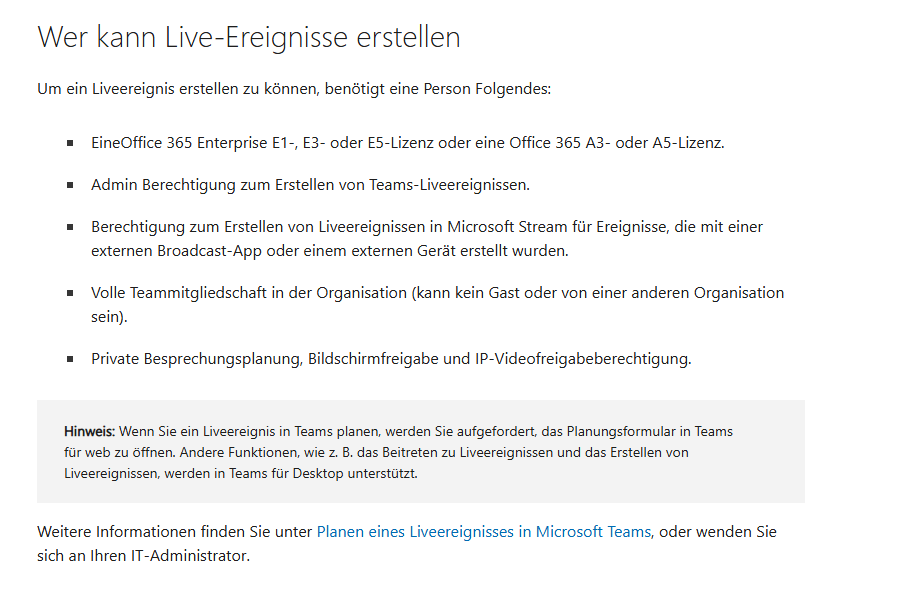Click the bold Hinweis: label in the note
The height and width of the screenshot is (599, 920).
coord(89,431)
